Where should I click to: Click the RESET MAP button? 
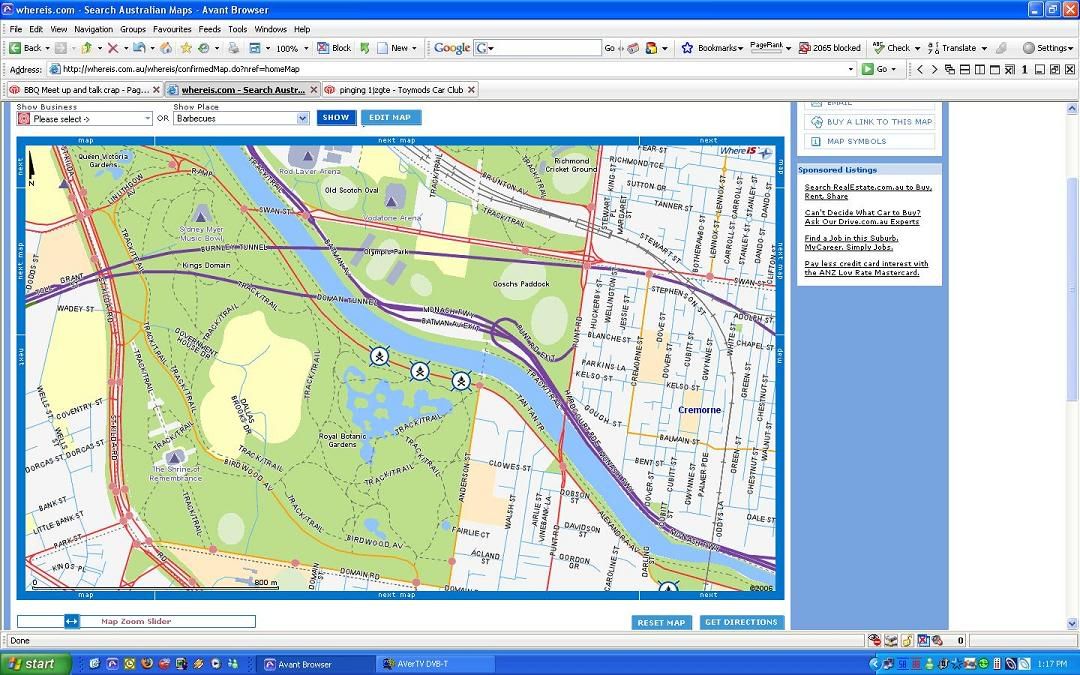coord(661,623)
